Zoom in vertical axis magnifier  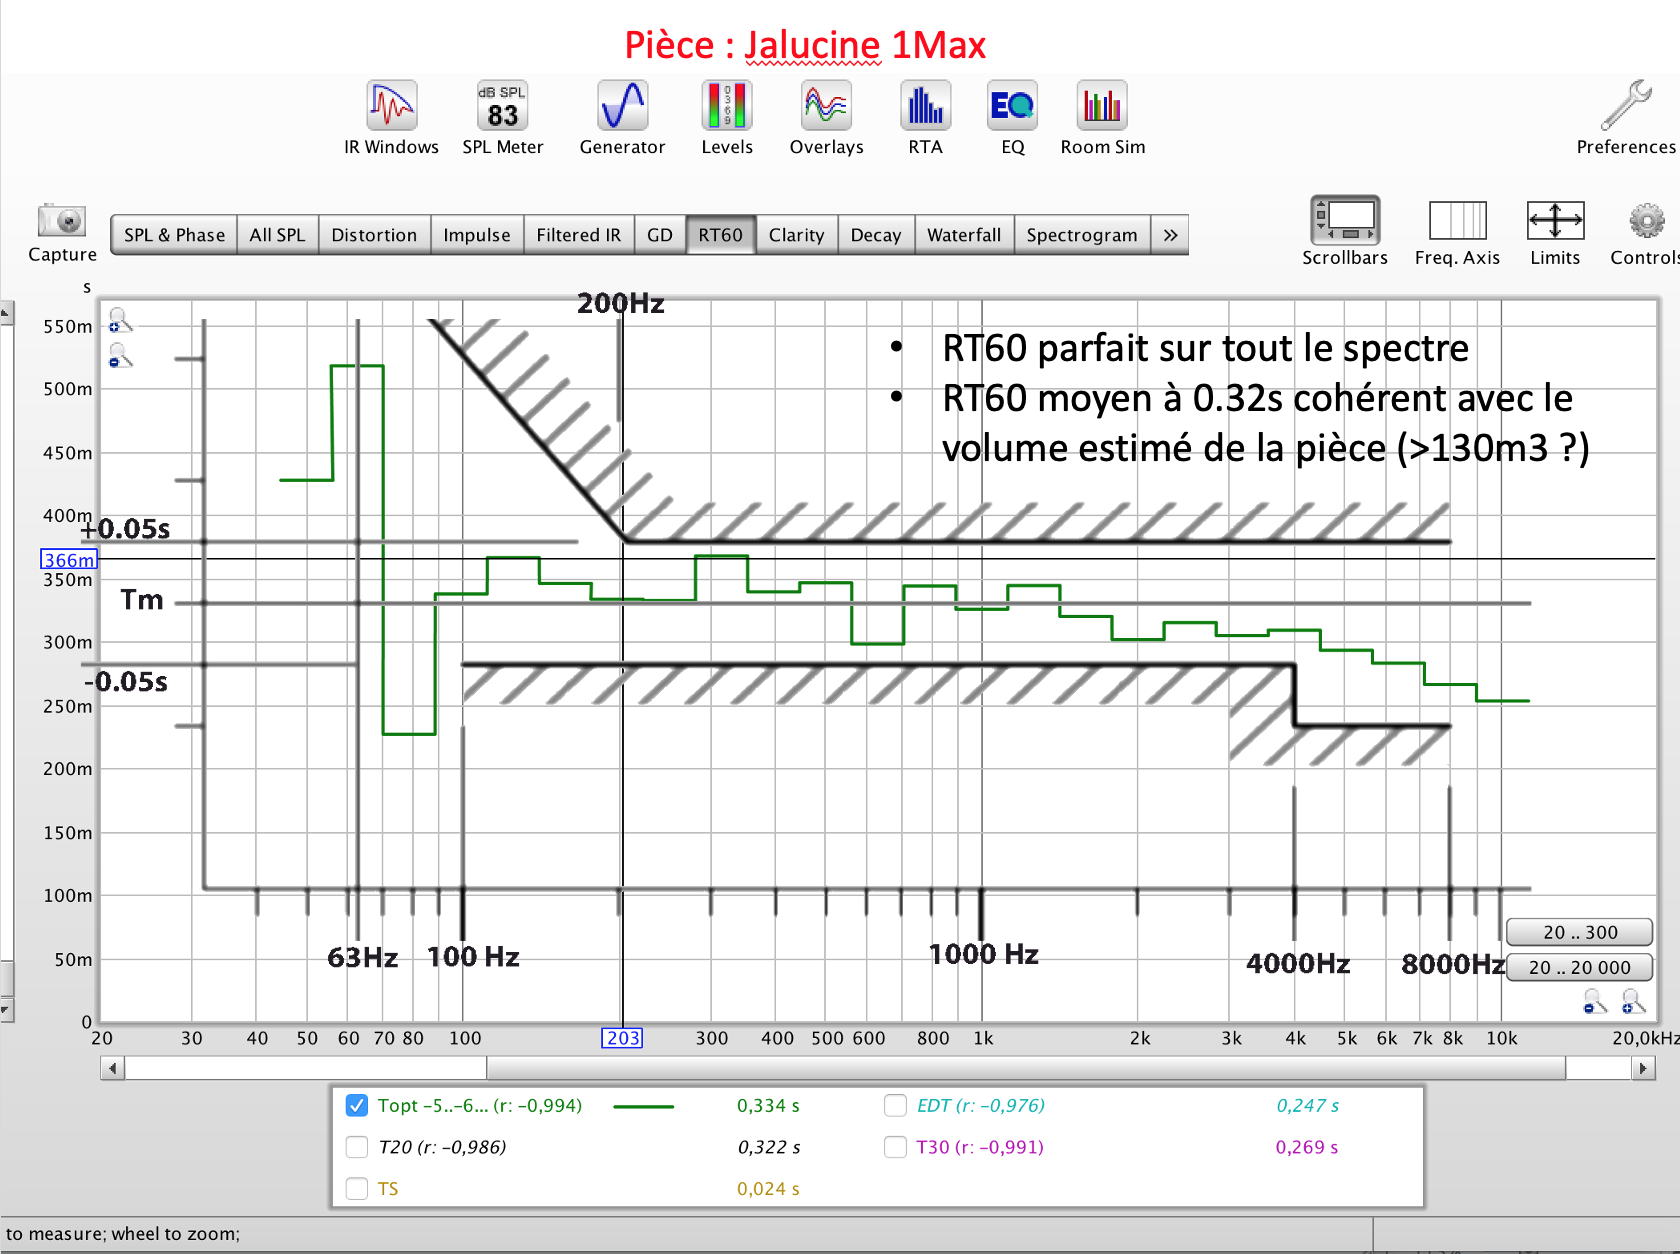[x=120, y=320]
